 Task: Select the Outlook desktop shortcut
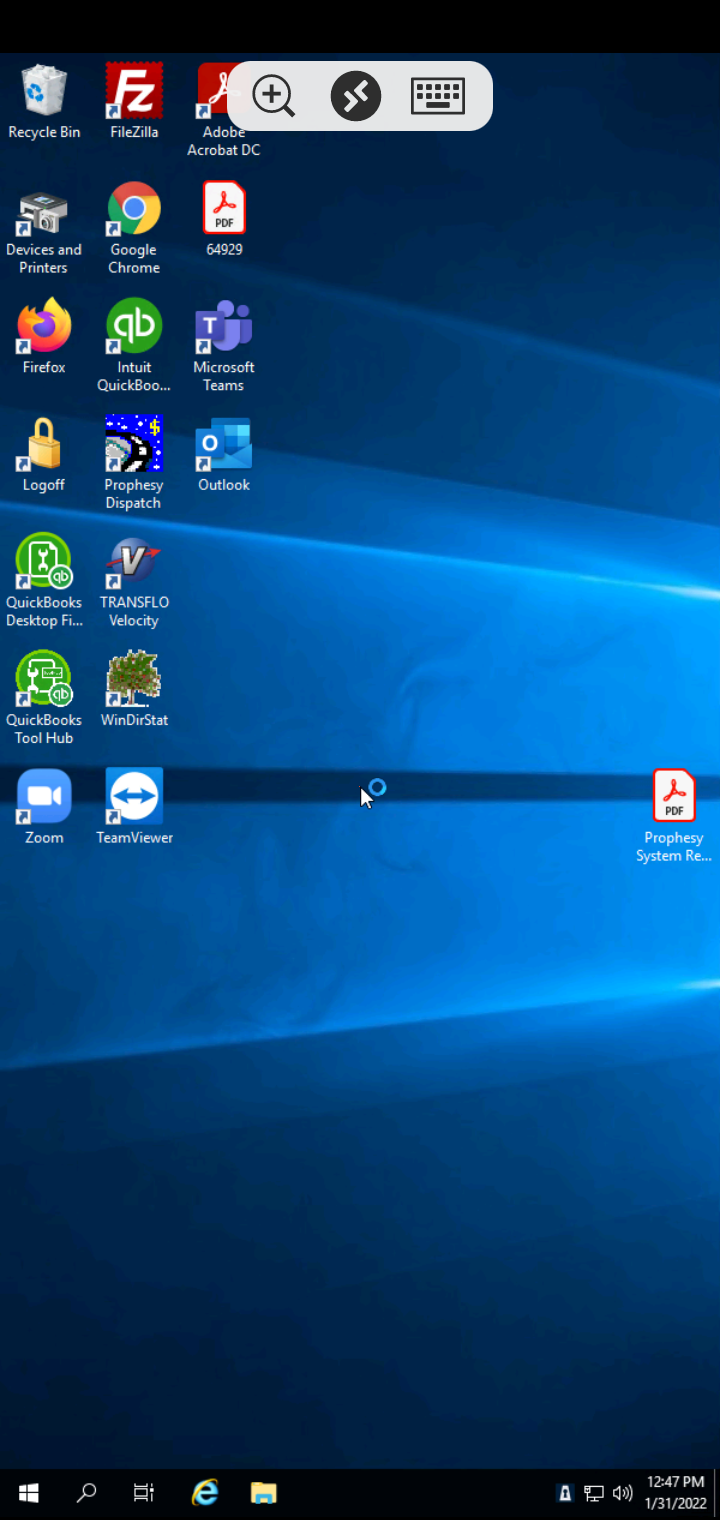224,455
